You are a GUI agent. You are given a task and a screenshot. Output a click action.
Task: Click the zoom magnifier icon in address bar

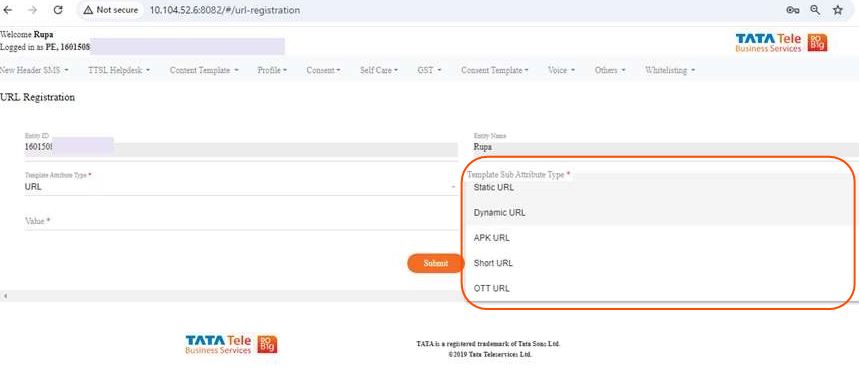815,10
